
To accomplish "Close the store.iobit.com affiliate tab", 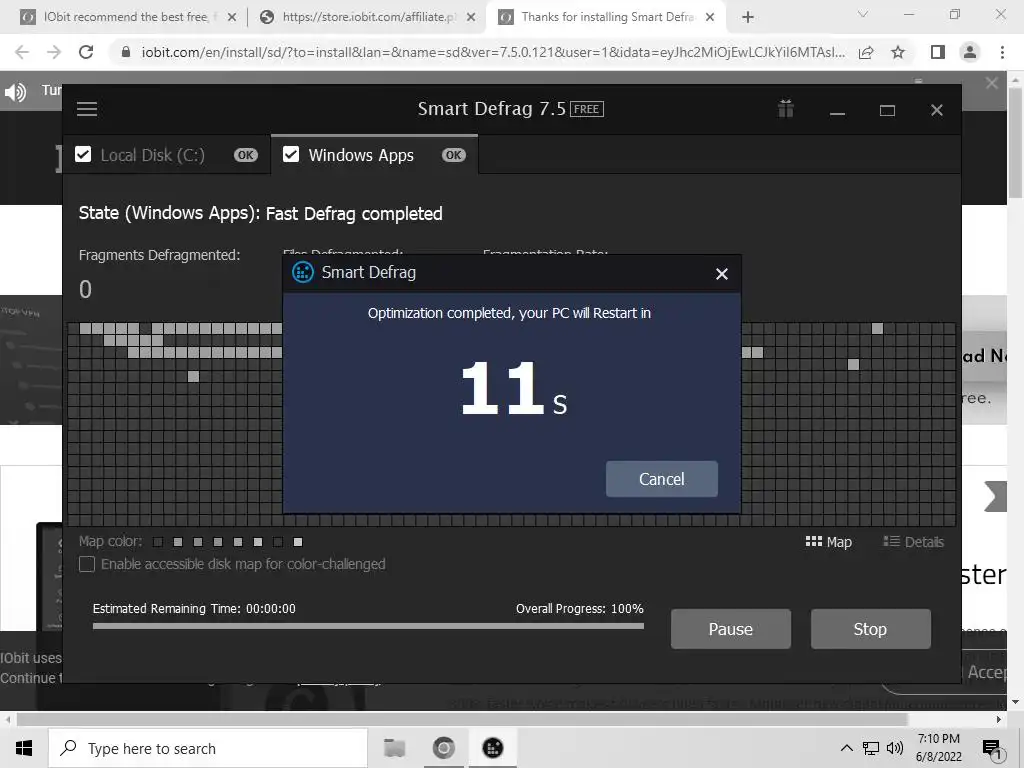I will click(471, 17).
